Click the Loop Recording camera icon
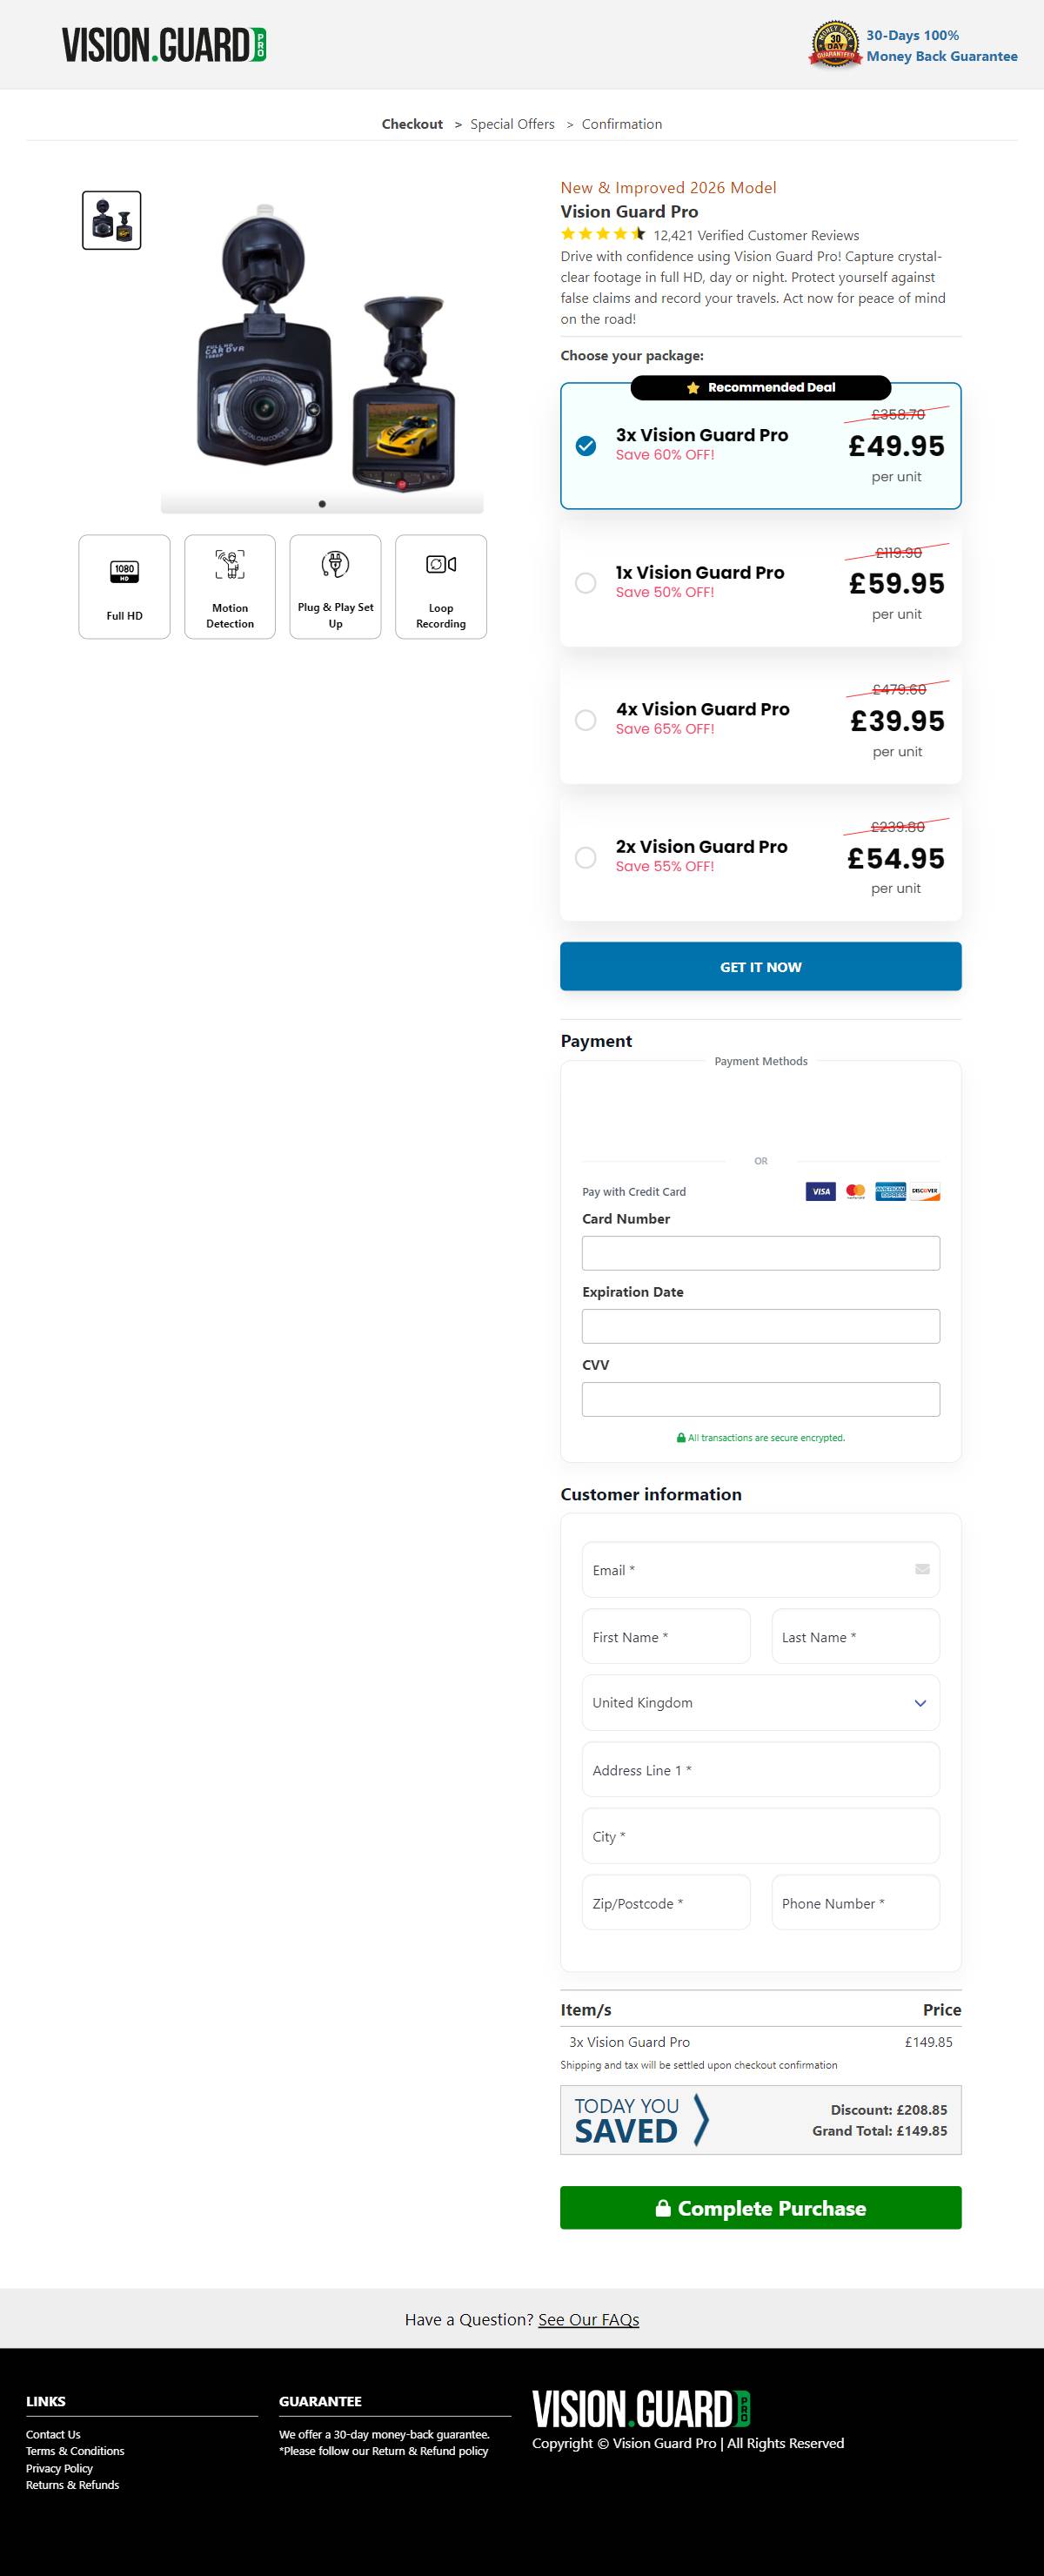Screen dimensions: 1044x2576 point(441,565)
